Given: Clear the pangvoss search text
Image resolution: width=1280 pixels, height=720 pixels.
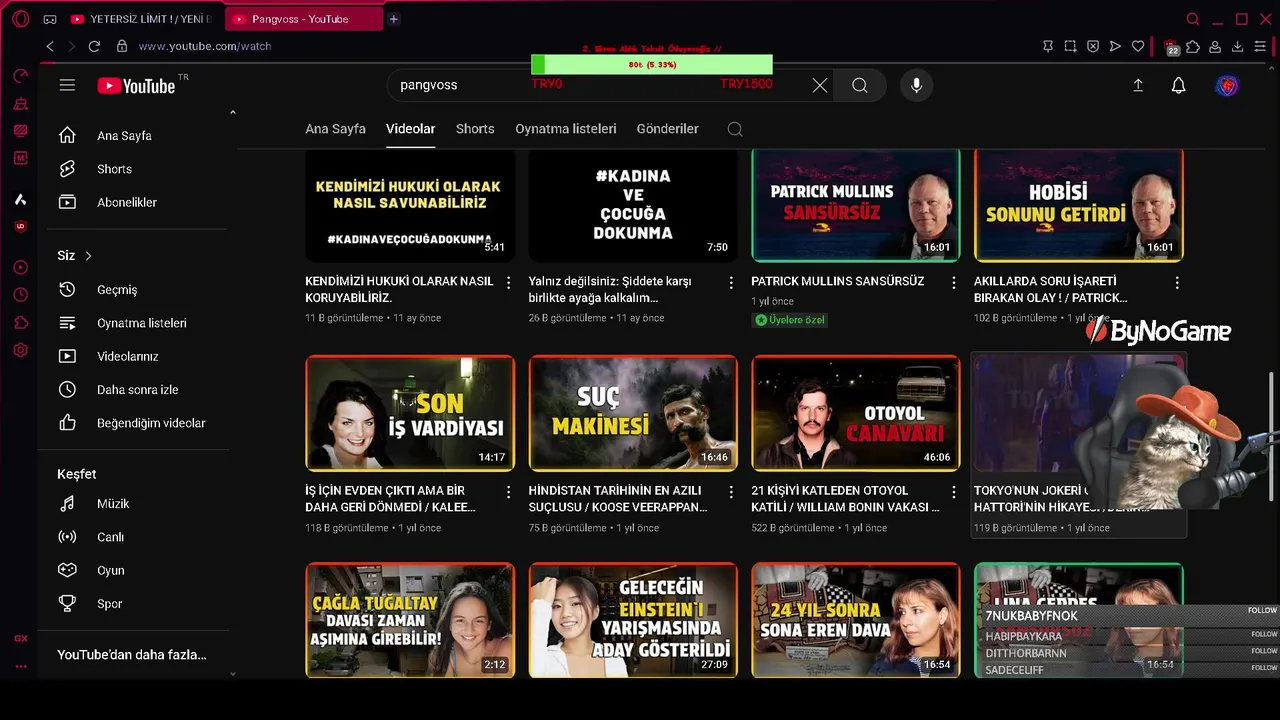Looking at the screenshot, I should (820, 86).
